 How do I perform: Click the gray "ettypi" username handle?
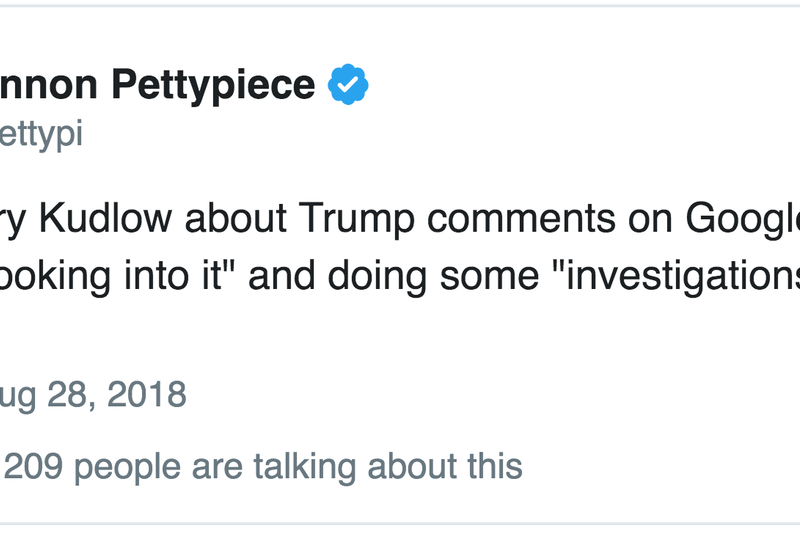[x=41, y=134]
